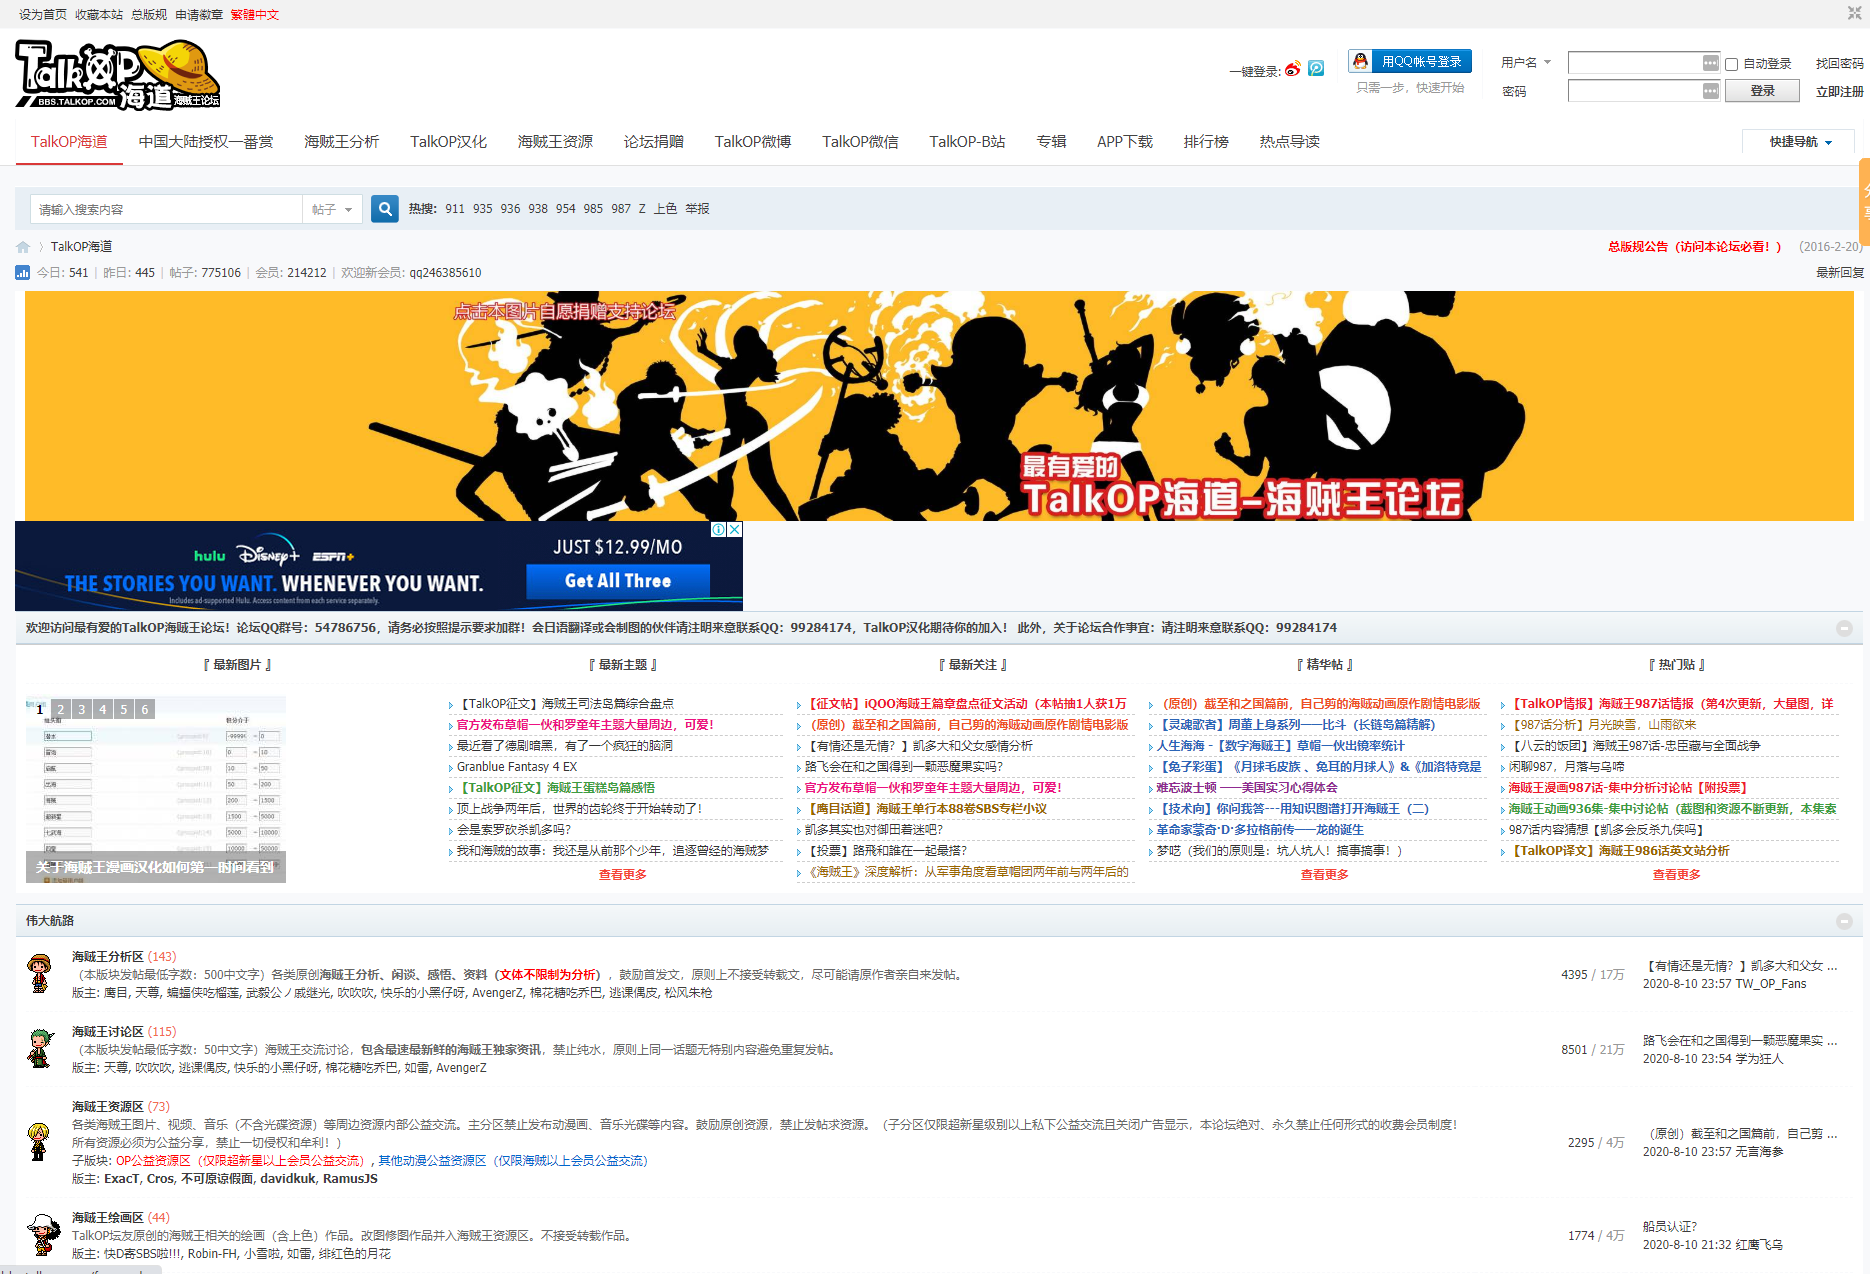Screen dimensions: 1870x1274
Task: Log in with the 用QQ帐号登录 button
Action: [x=1410, y=62]
